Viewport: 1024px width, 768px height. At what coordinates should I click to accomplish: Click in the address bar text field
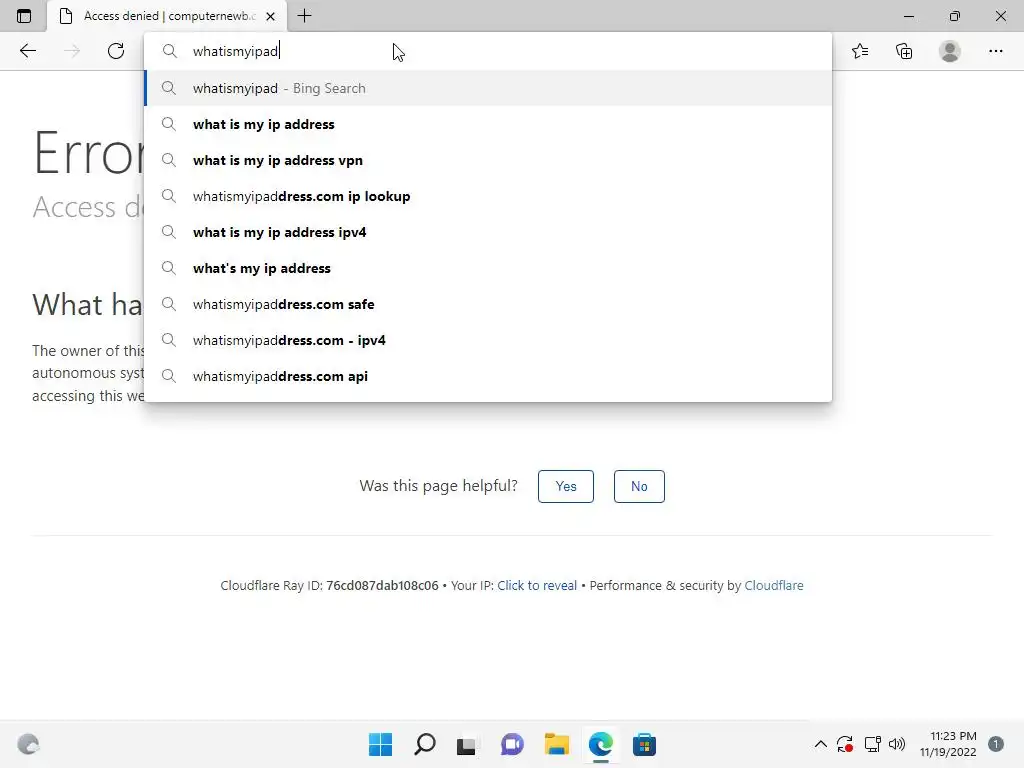click(x=488, y=51)
